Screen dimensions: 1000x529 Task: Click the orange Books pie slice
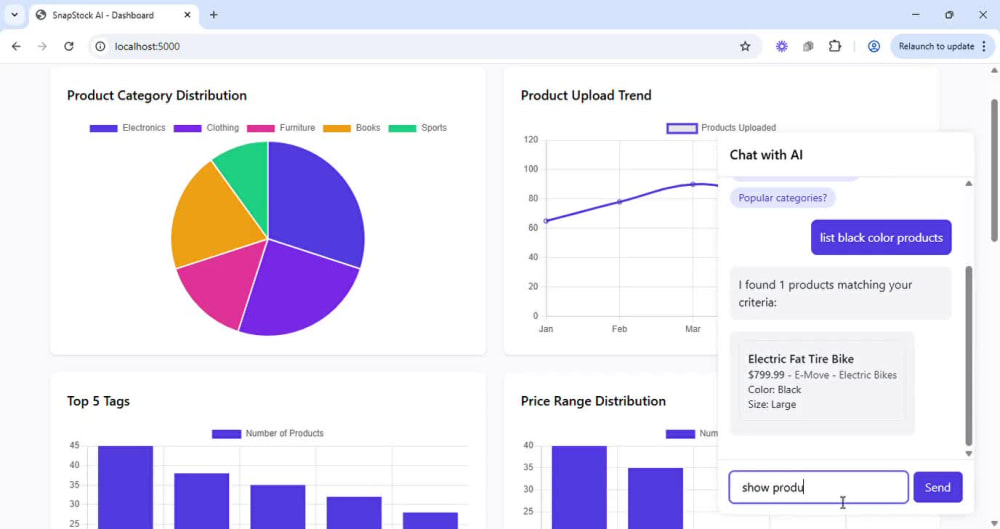tap(210, 217)
